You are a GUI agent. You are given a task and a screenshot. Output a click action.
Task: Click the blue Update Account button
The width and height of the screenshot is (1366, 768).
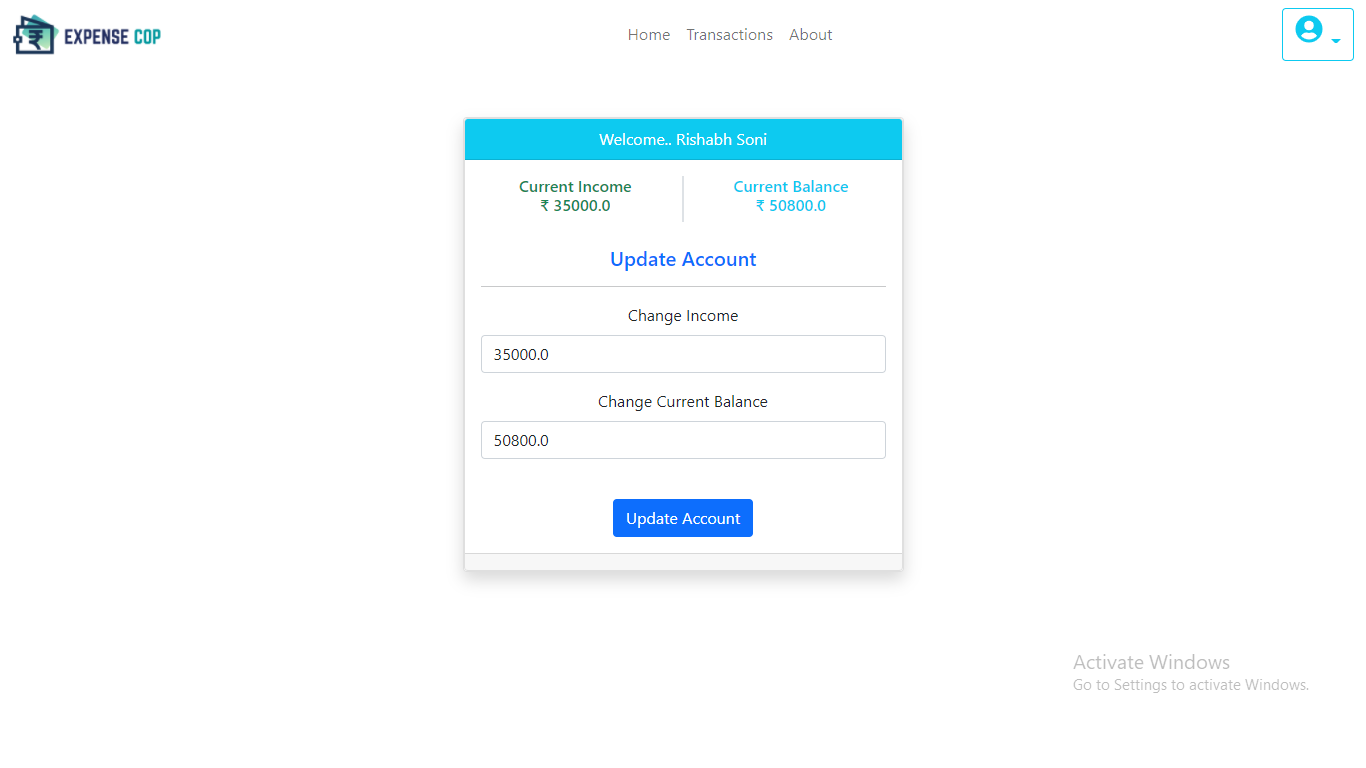683,518
